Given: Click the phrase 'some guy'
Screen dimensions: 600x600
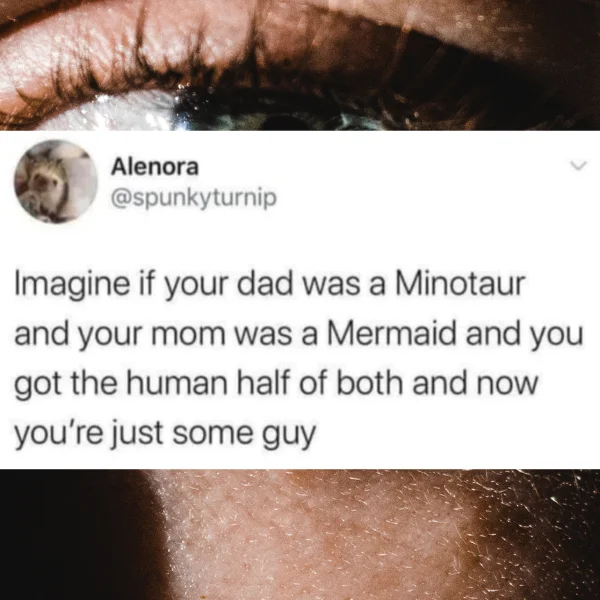Looking at the screenshot, I should pos(244,435).
